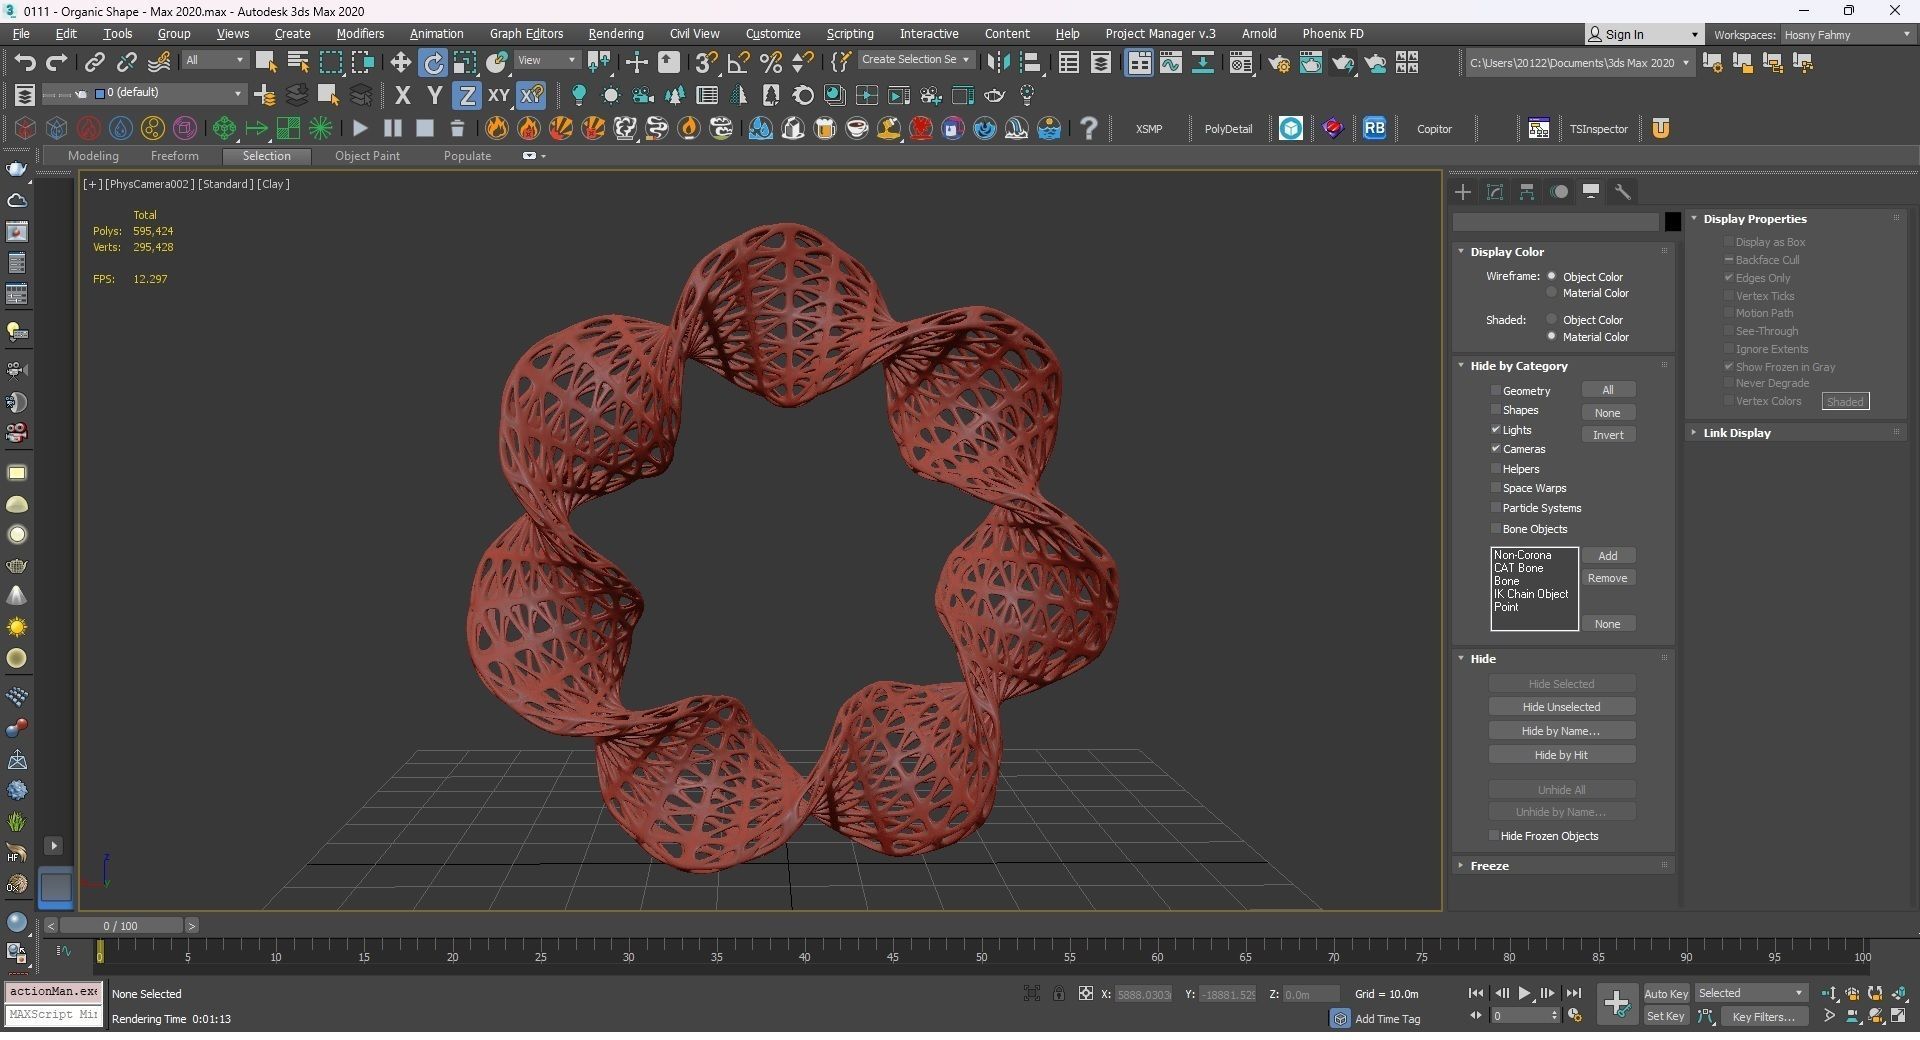This screenshot has width=1920, height=1040.
Task: Click the 0 / 100 time slider
Action: (120, 926)
